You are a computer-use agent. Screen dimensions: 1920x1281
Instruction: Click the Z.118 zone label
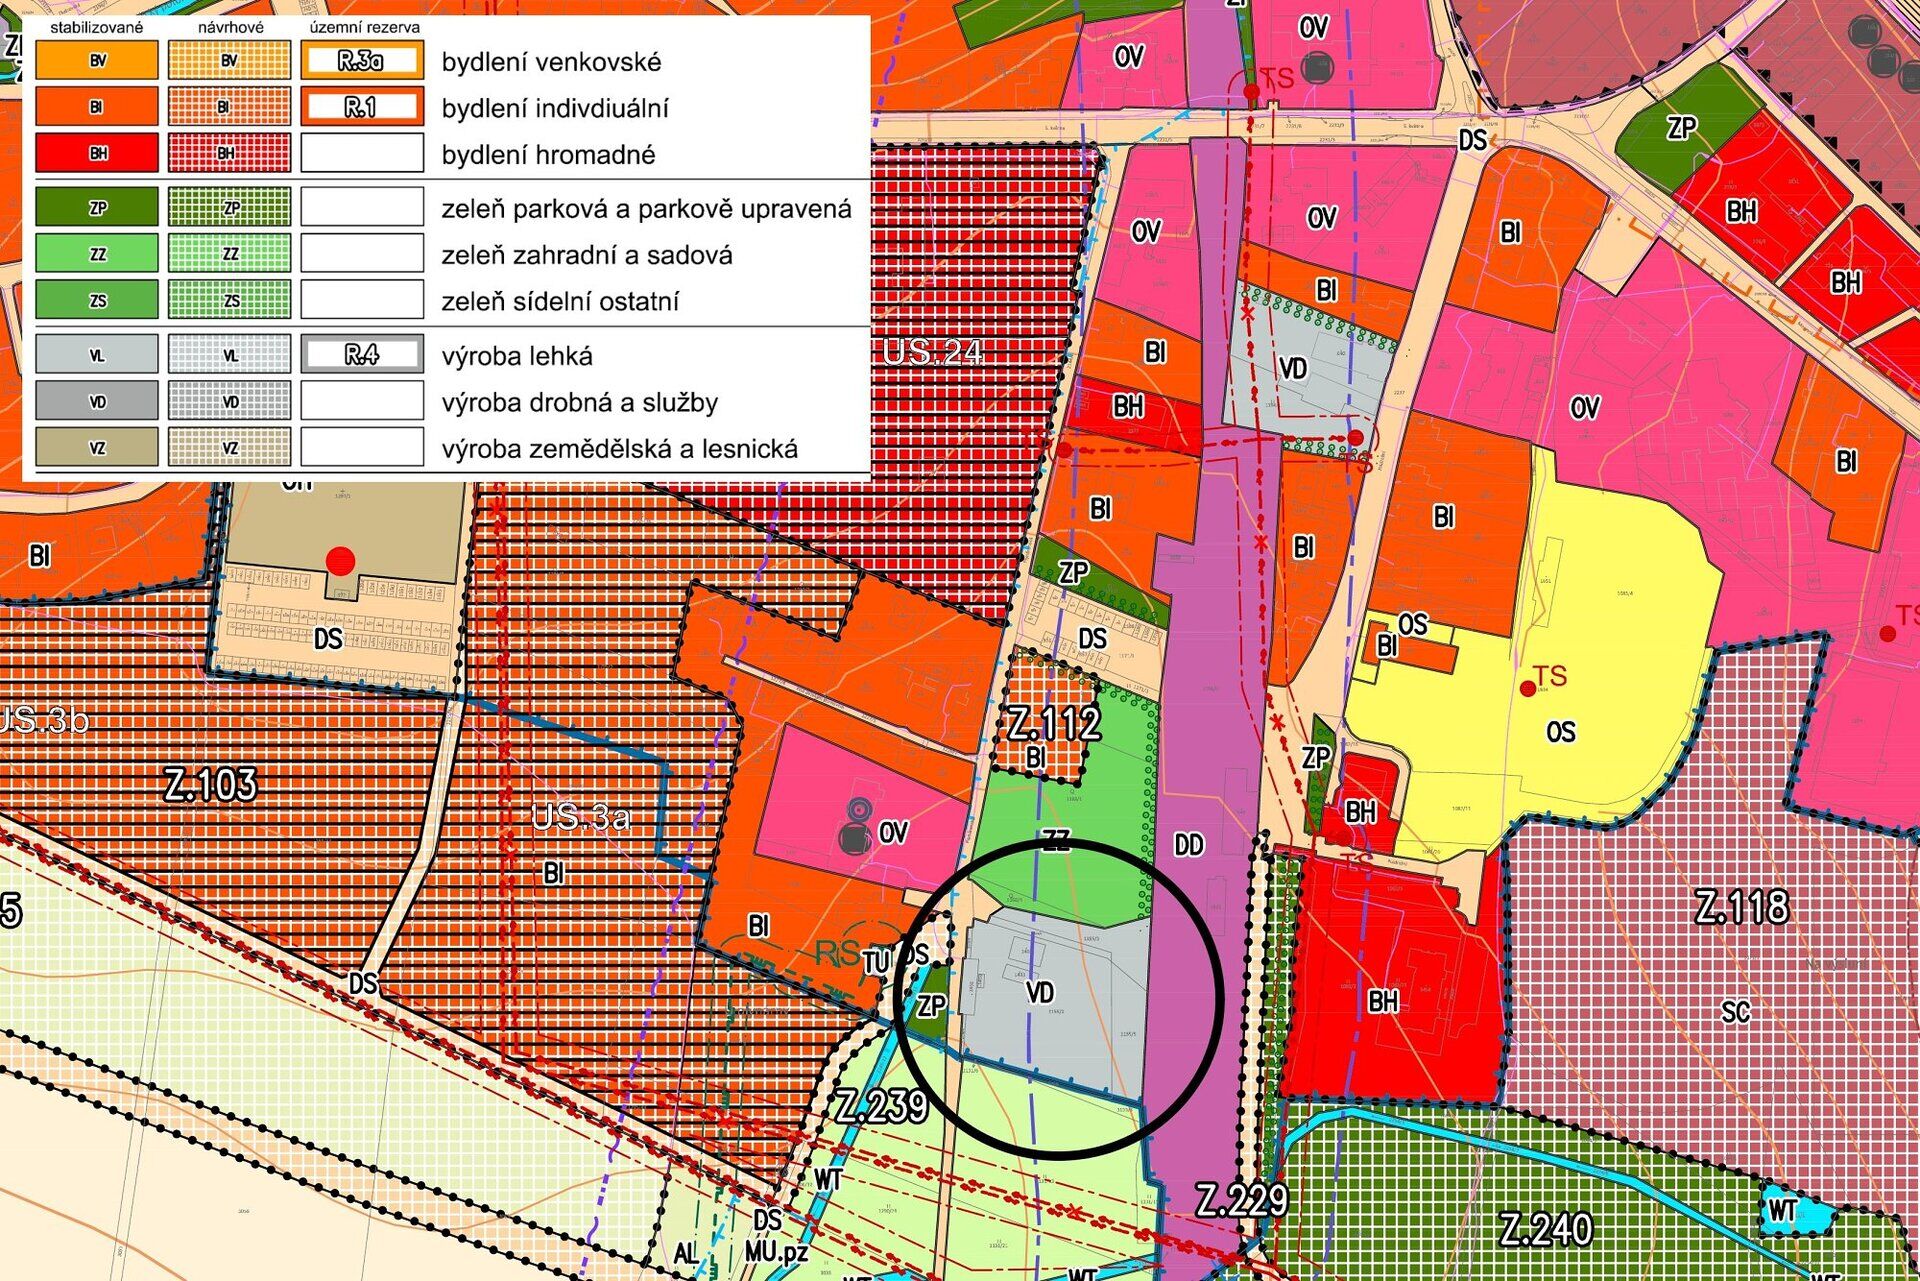[1742, 907]
